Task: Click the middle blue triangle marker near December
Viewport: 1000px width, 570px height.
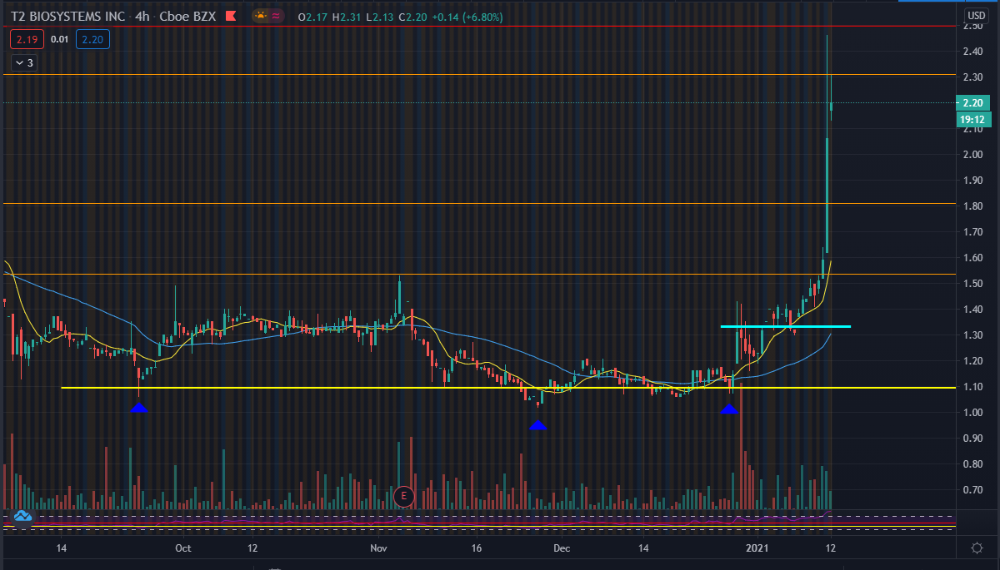Action: point(538,425)
